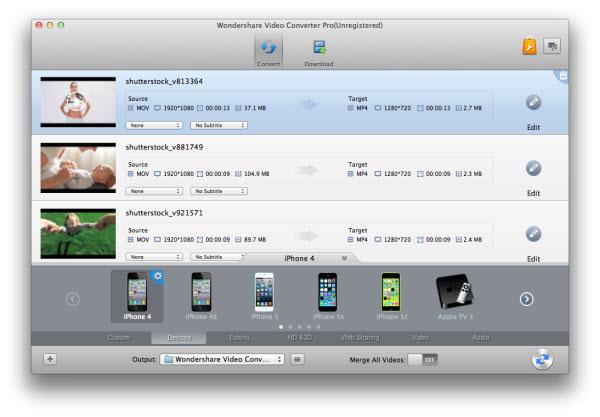Open output folder button next to Output path
Viewport: 600px width, 417px height.
tap(297, 359)
